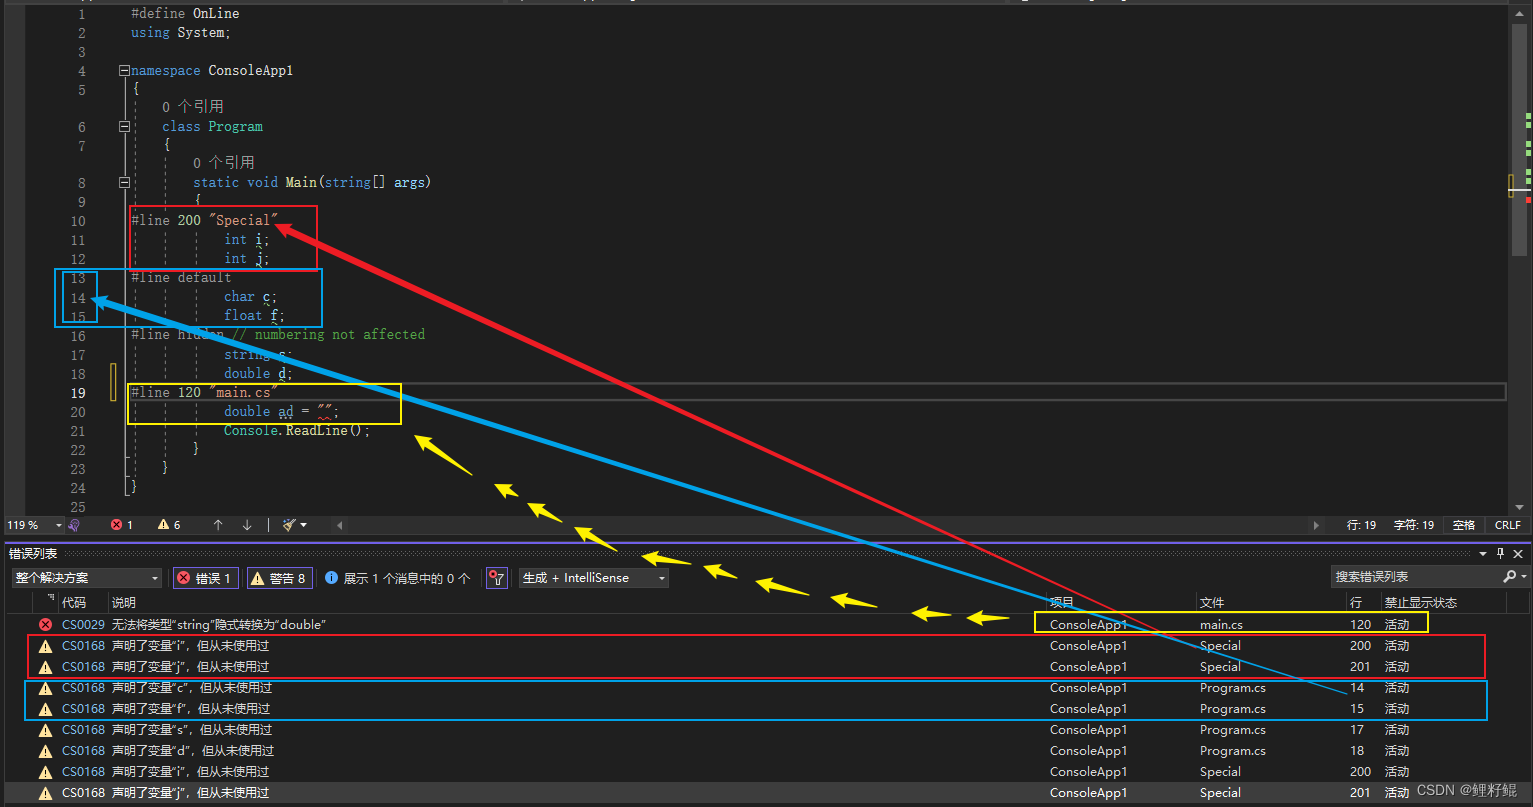Sort error list by 代码 column
The image size is (1533, 807).
pos(82,603)
